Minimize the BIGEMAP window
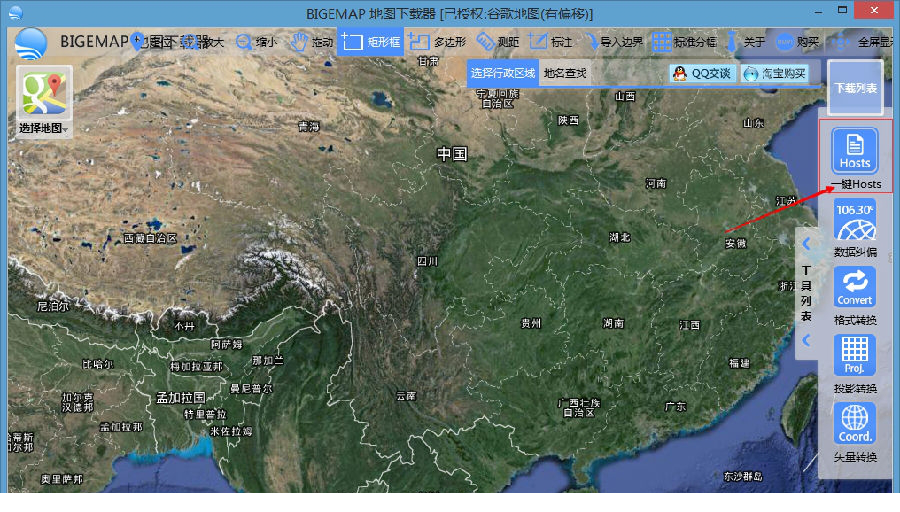Image resolution: width=900 pixels, height=512 pixels. (818, 11)
